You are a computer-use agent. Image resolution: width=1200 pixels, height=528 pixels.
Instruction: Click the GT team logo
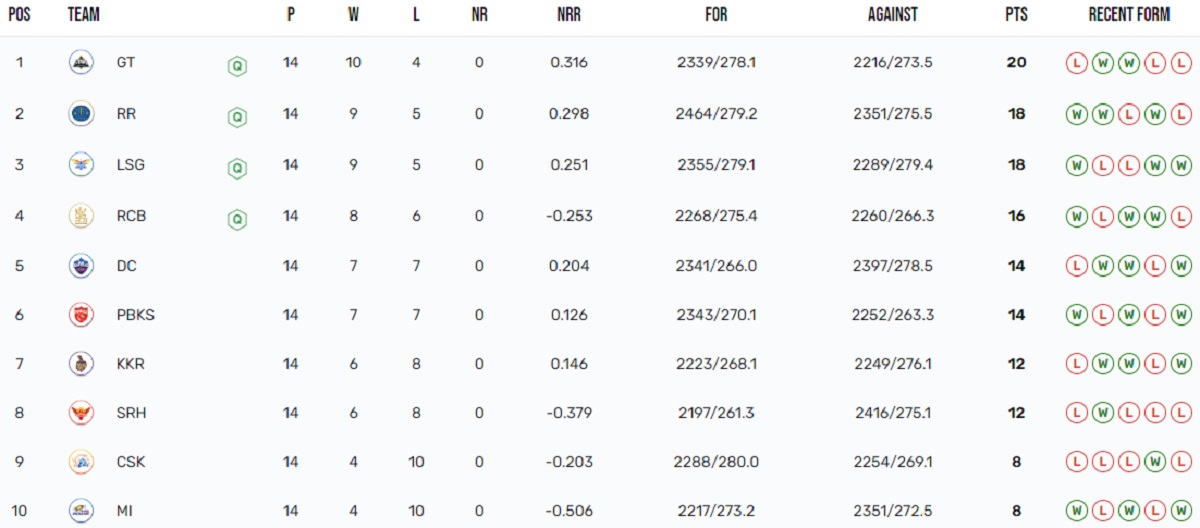(x=80, y=63)
